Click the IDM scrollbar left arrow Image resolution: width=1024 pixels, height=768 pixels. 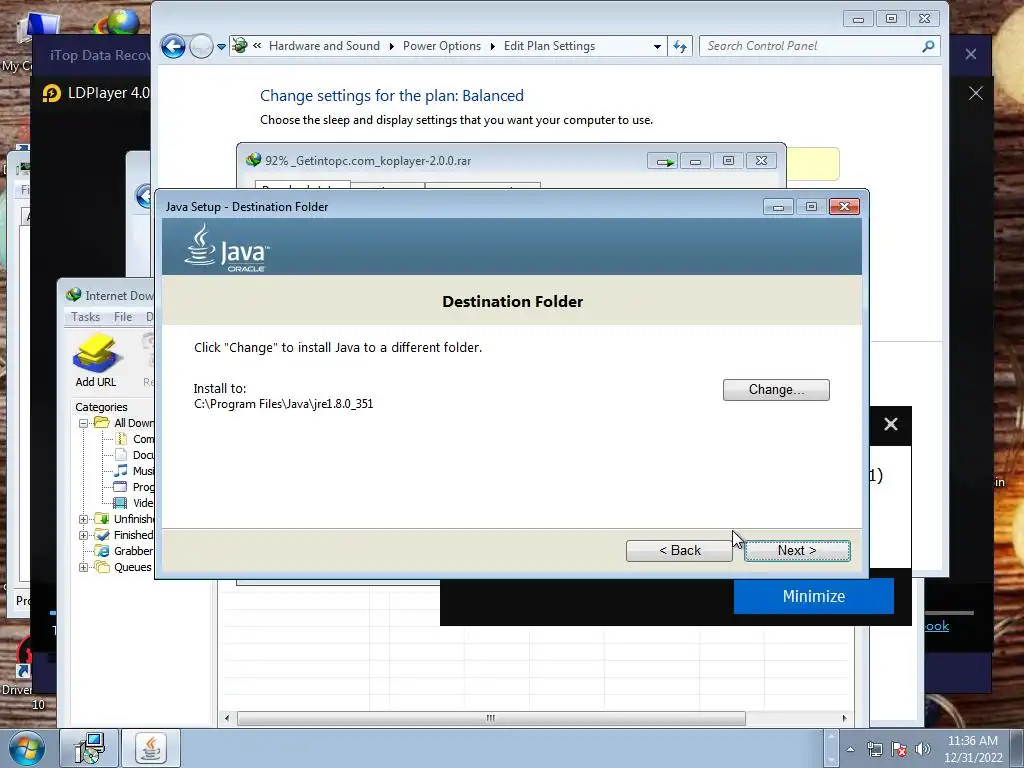pyautogui.click(x=227, y=718)
